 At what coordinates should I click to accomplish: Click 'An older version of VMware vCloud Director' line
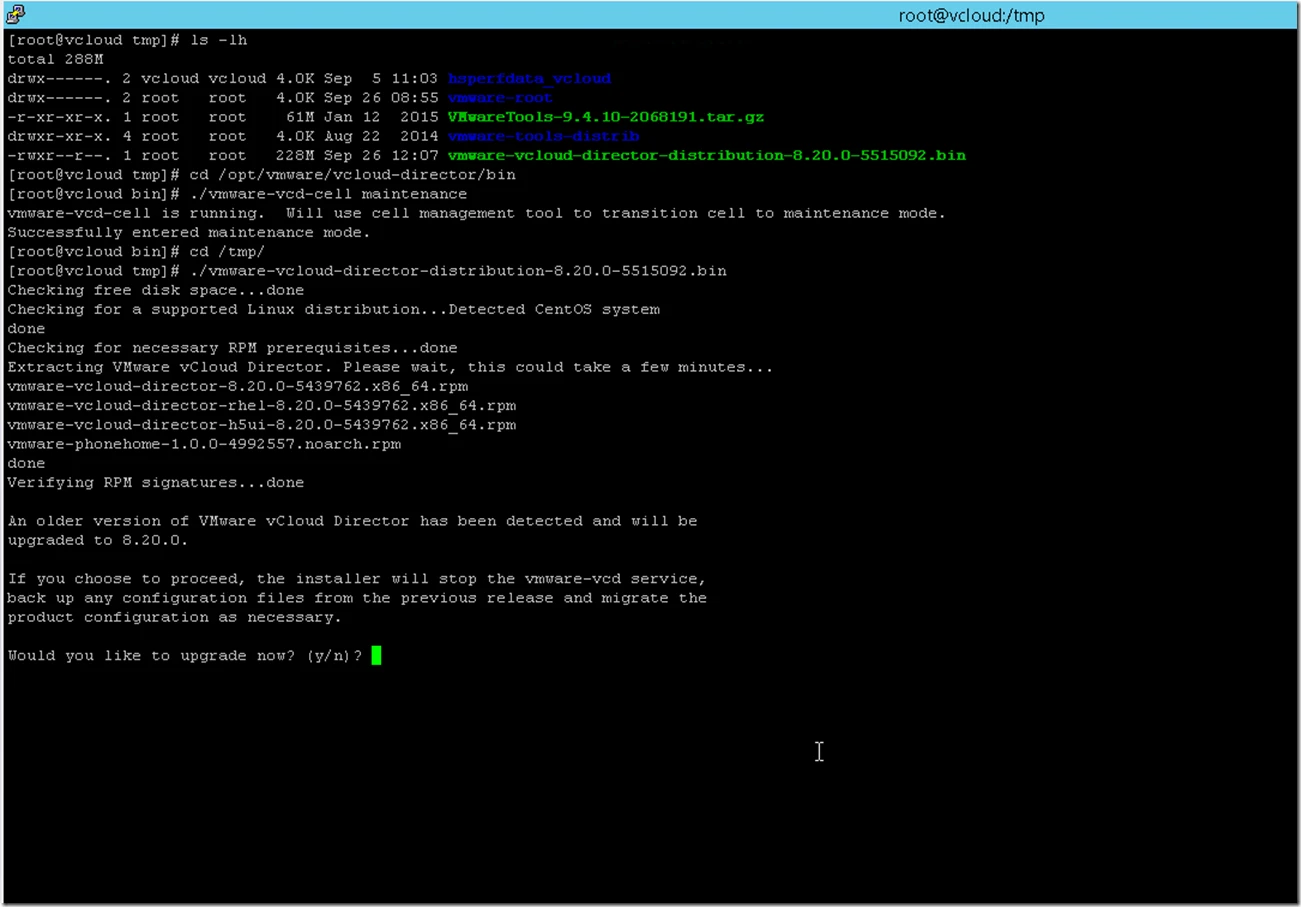pyautogui.click(x=352, y=521)
